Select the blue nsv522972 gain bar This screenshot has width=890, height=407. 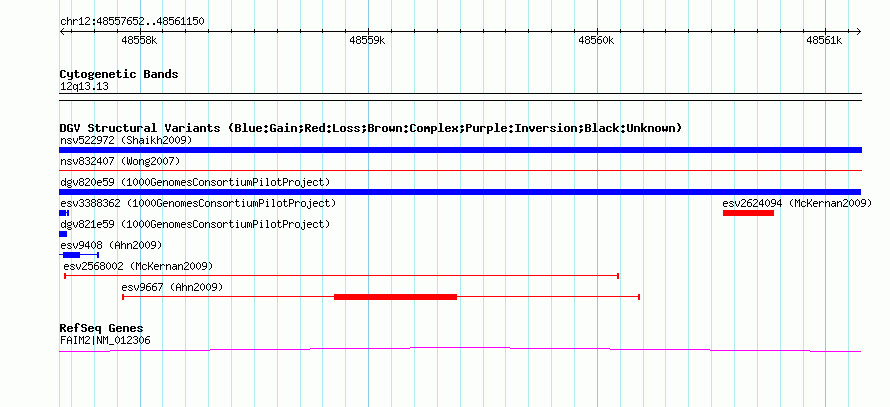pos(460,150)
